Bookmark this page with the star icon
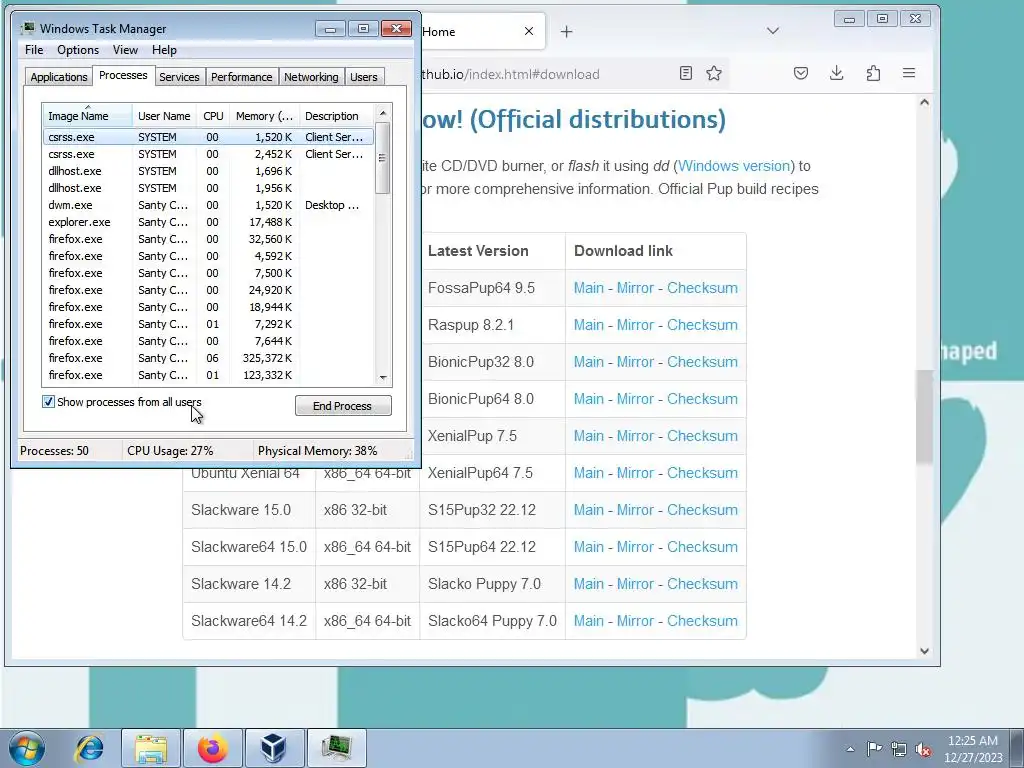1024x768 pixels. (x=714, y=73)
